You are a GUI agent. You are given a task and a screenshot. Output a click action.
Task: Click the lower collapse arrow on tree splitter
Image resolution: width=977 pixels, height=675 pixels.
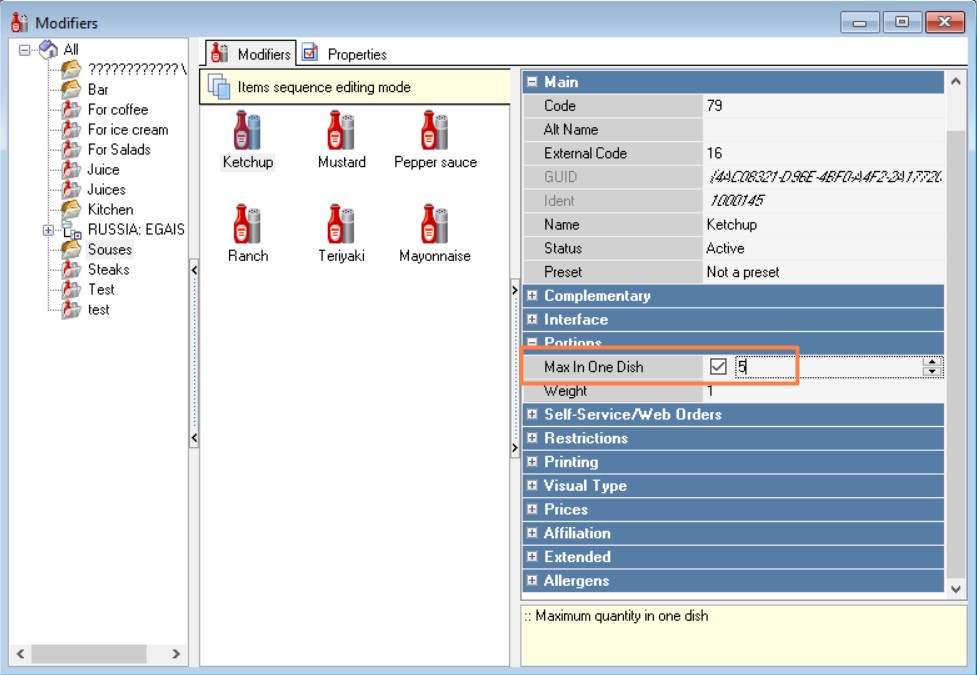(x=194, y=438)
